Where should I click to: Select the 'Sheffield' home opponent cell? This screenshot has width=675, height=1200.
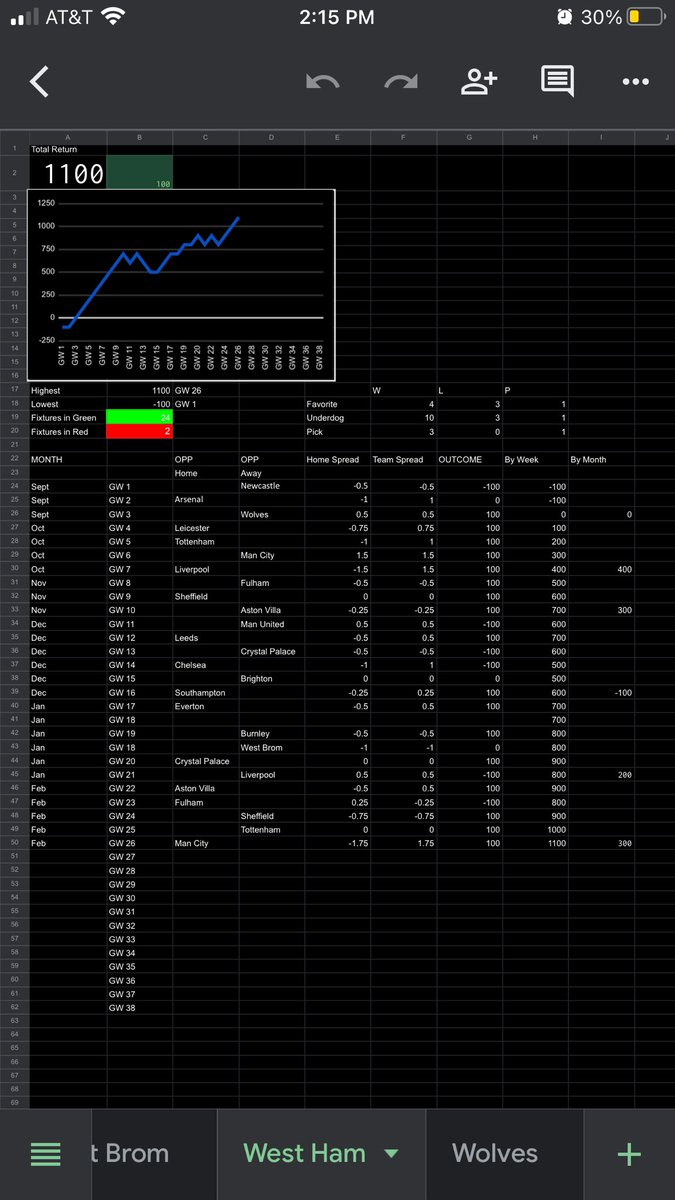click(205, 597)
